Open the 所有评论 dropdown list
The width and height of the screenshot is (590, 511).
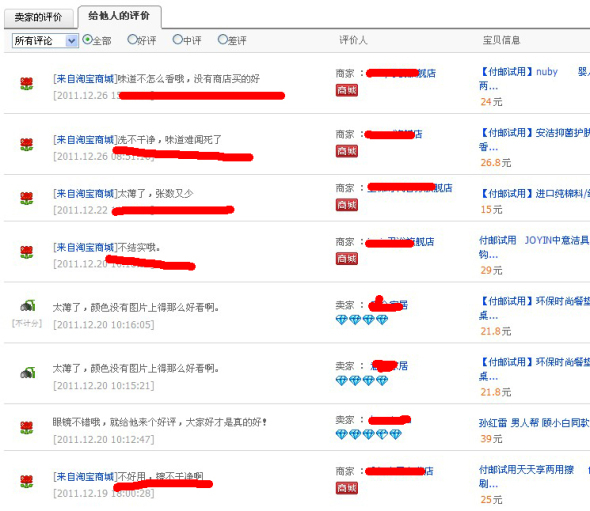click(45, 40)
